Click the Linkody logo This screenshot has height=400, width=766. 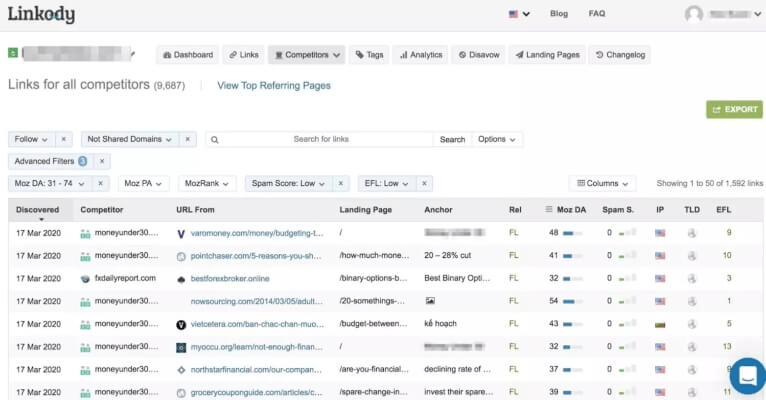coord(41,14)
